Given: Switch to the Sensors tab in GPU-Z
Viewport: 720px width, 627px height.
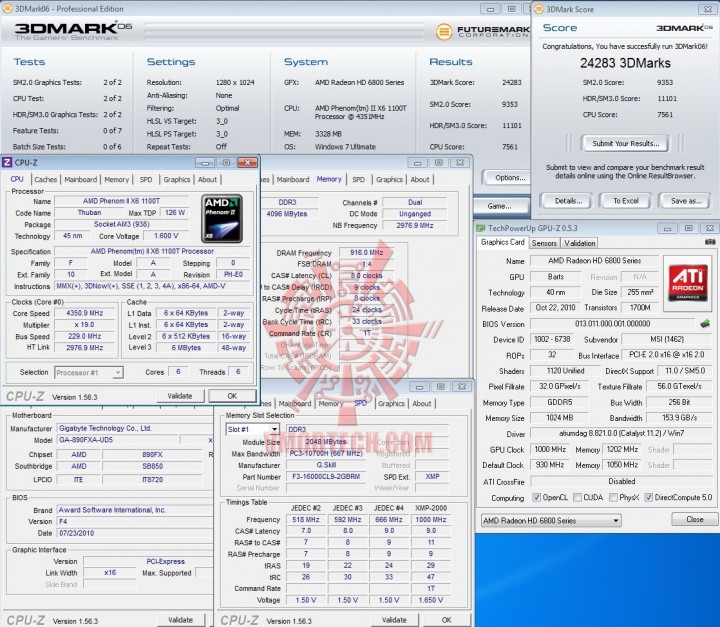Looking at the screenshot, I should pyautogui.click(x=544, y=243).
